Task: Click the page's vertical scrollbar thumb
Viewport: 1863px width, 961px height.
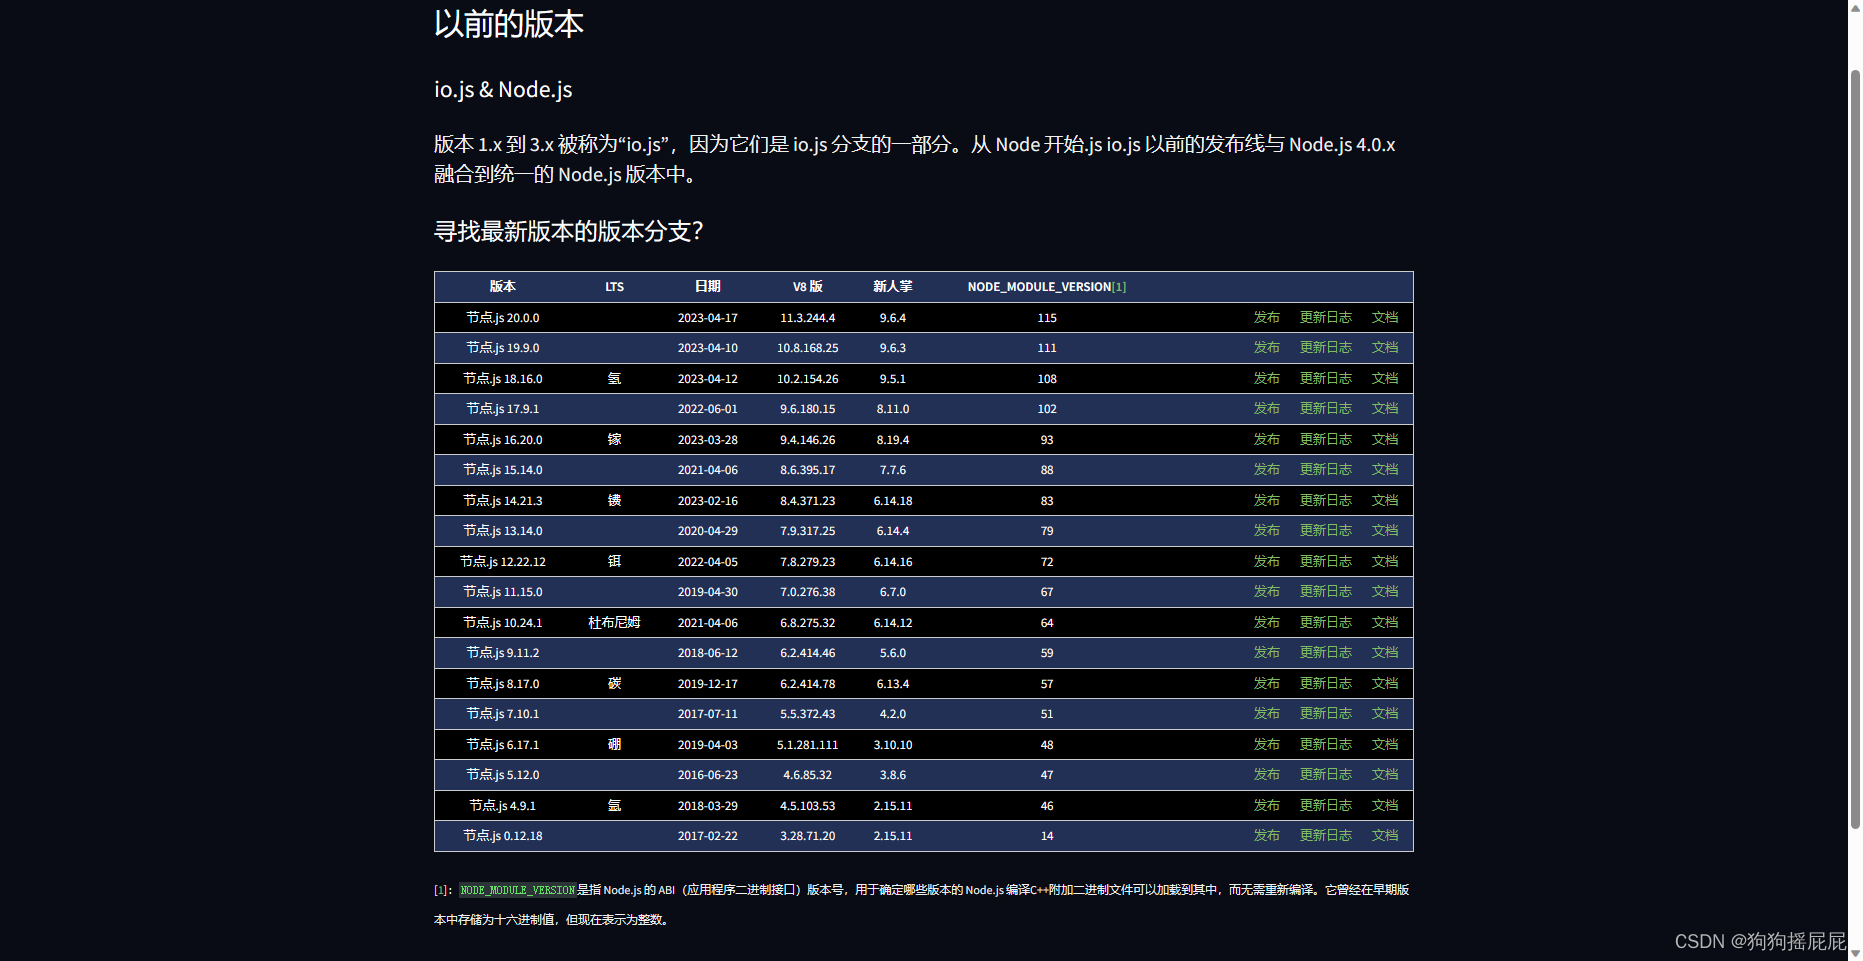Action: [x=1855, y=449]
